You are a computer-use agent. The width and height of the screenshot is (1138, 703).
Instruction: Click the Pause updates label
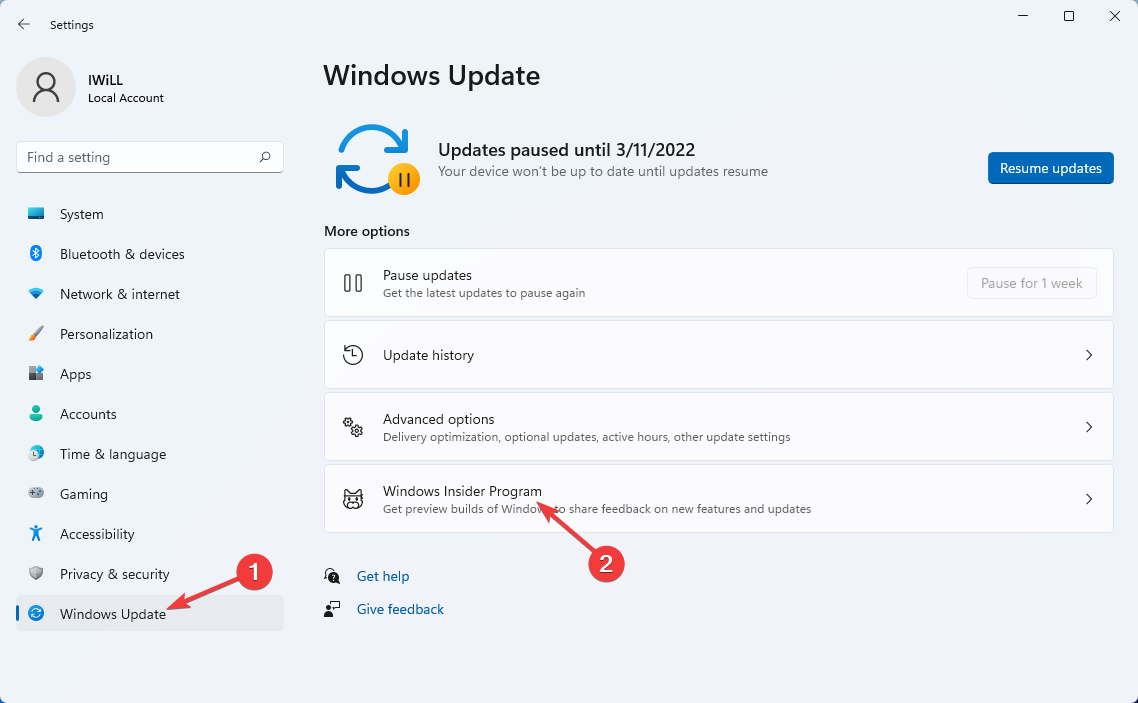427,275
